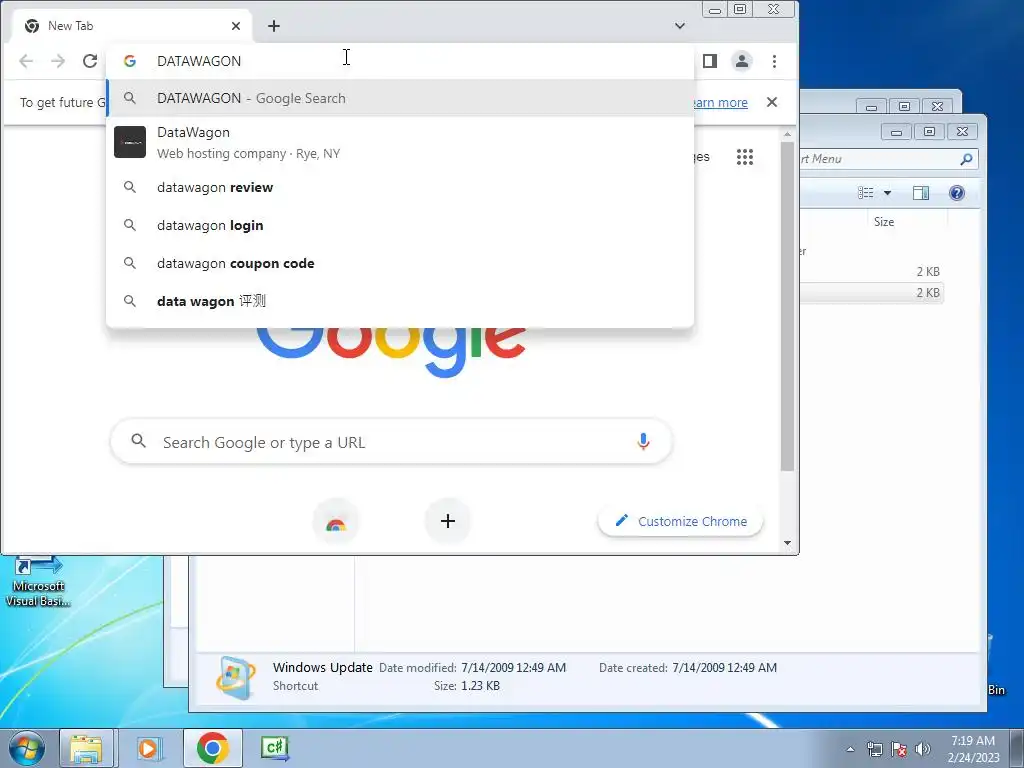Screen dimensions: 1024x768
Task: Dismiss the Chrome info bar
Action: [x=772, y=102]
